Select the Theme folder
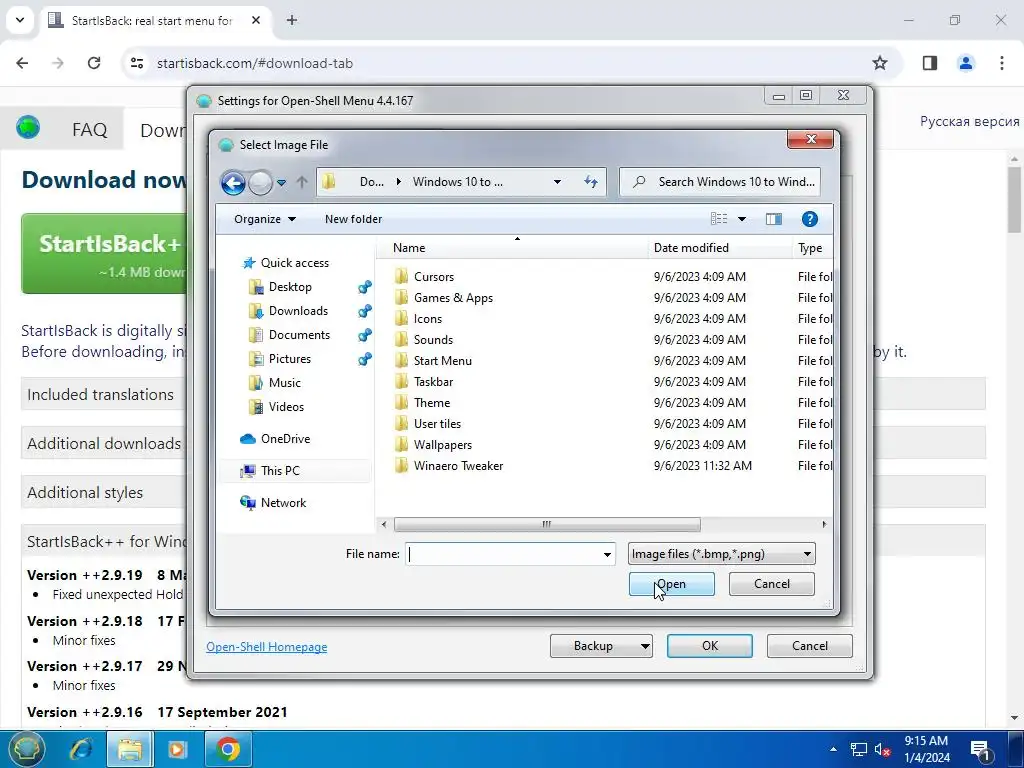The height and width of the screenshot is (768, 1024). click(x=432, y=403)
